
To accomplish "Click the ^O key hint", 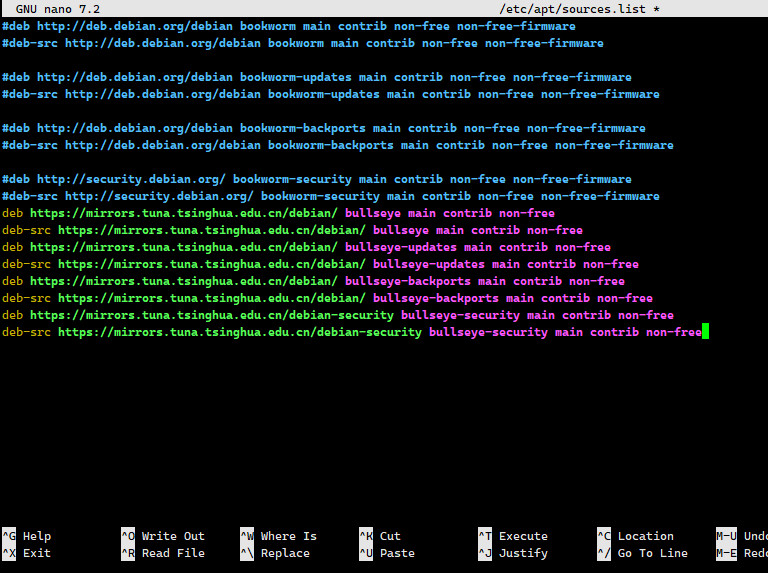I will tap(128, 536).
